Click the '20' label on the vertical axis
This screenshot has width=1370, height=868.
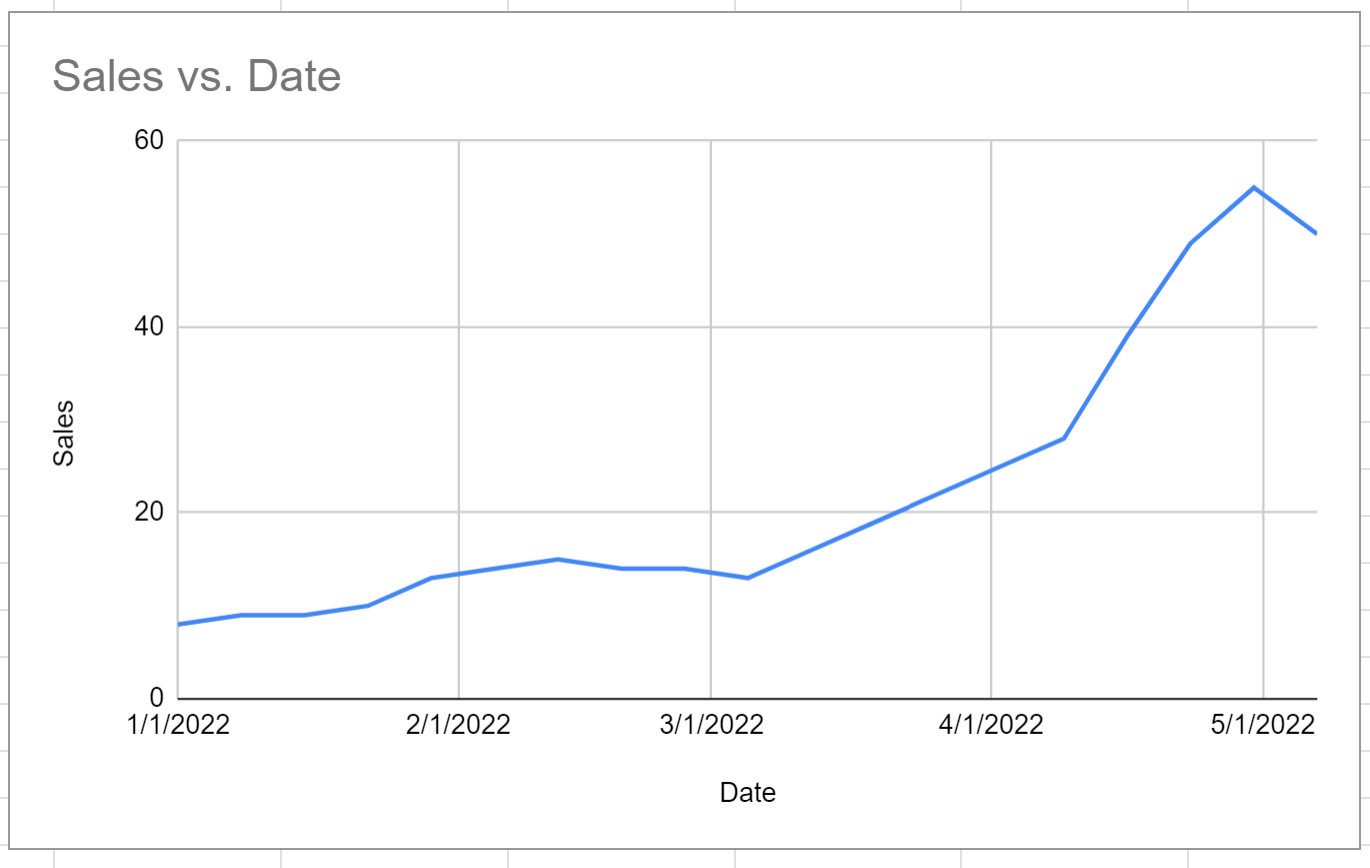point(149,513)
